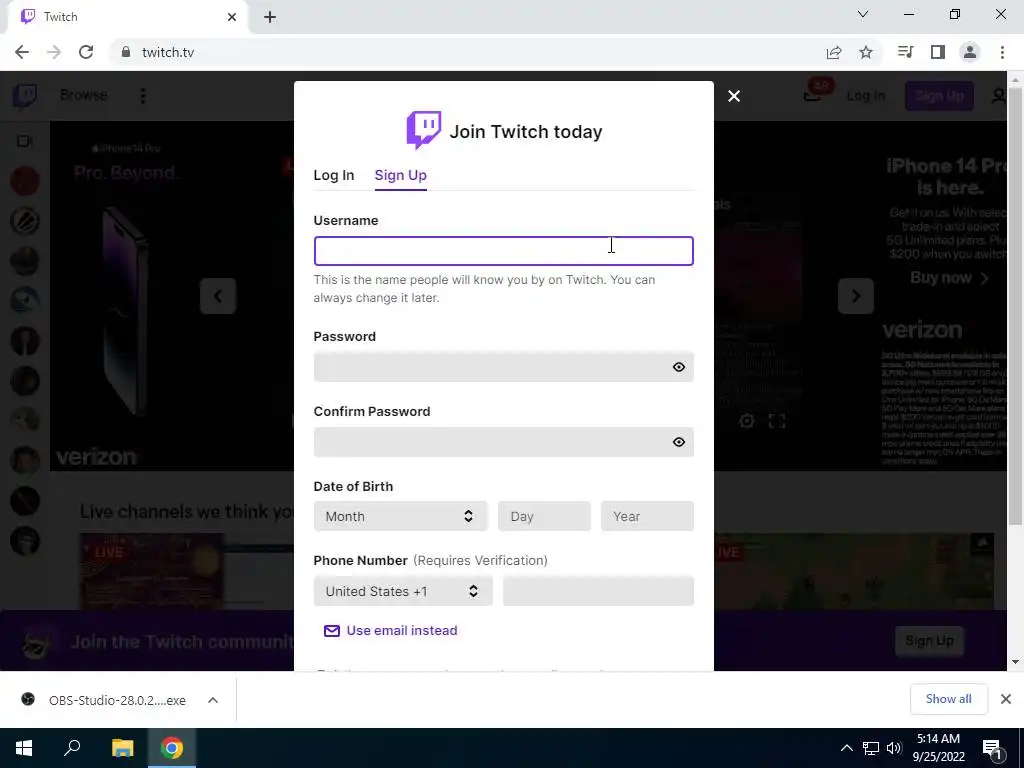This screenshot has width=1024, height=768.
Task: Click Sign Up in the bottom community banner
Action: [x=929, y=641]
